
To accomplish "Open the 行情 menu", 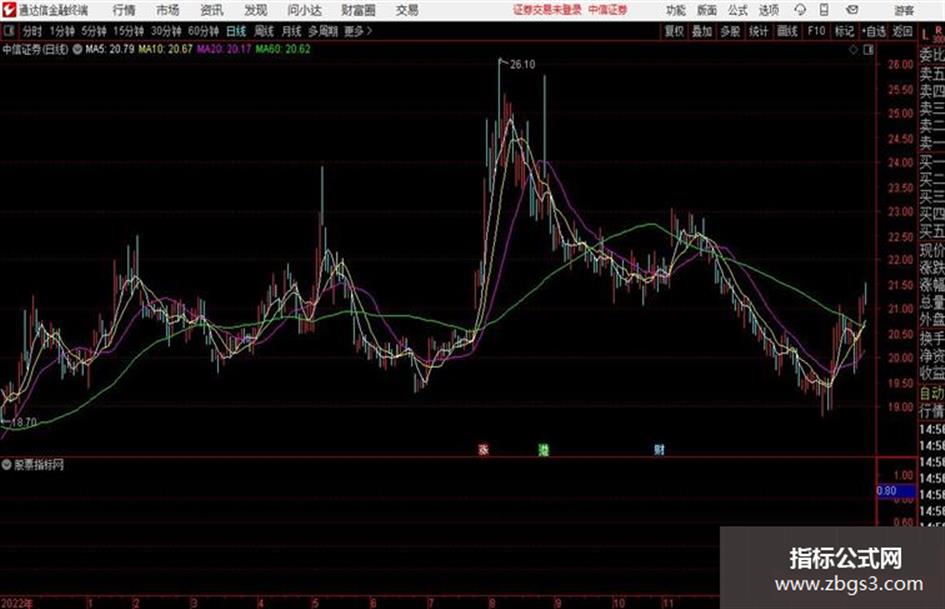I will click(x=124, y=10).
